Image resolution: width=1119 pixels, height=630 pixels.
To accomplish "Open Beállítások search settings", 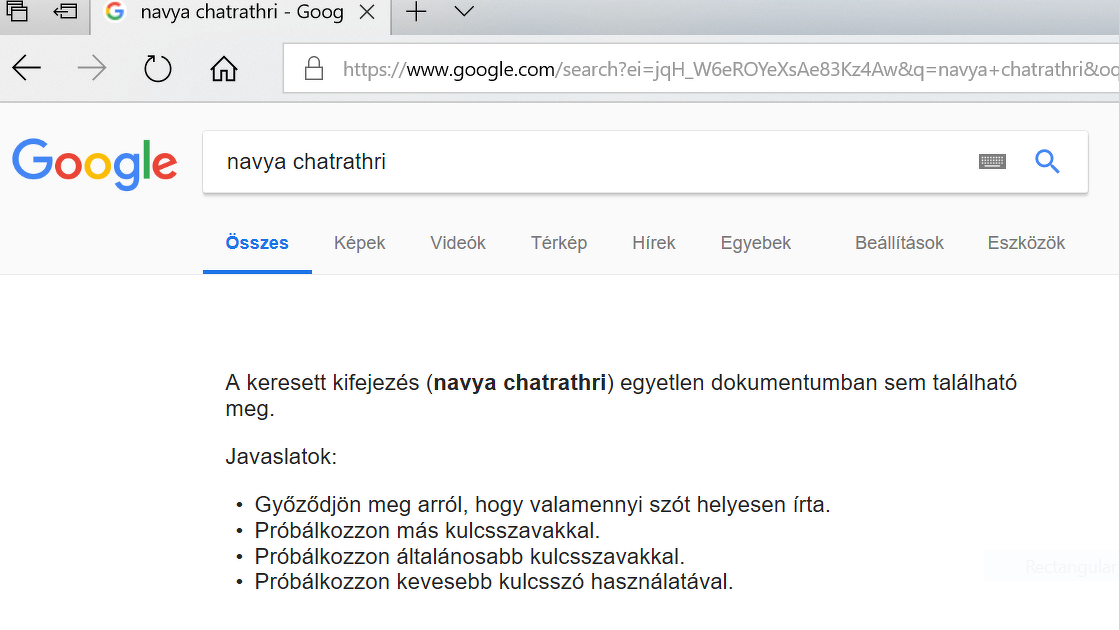I will [x=899, y=243].
